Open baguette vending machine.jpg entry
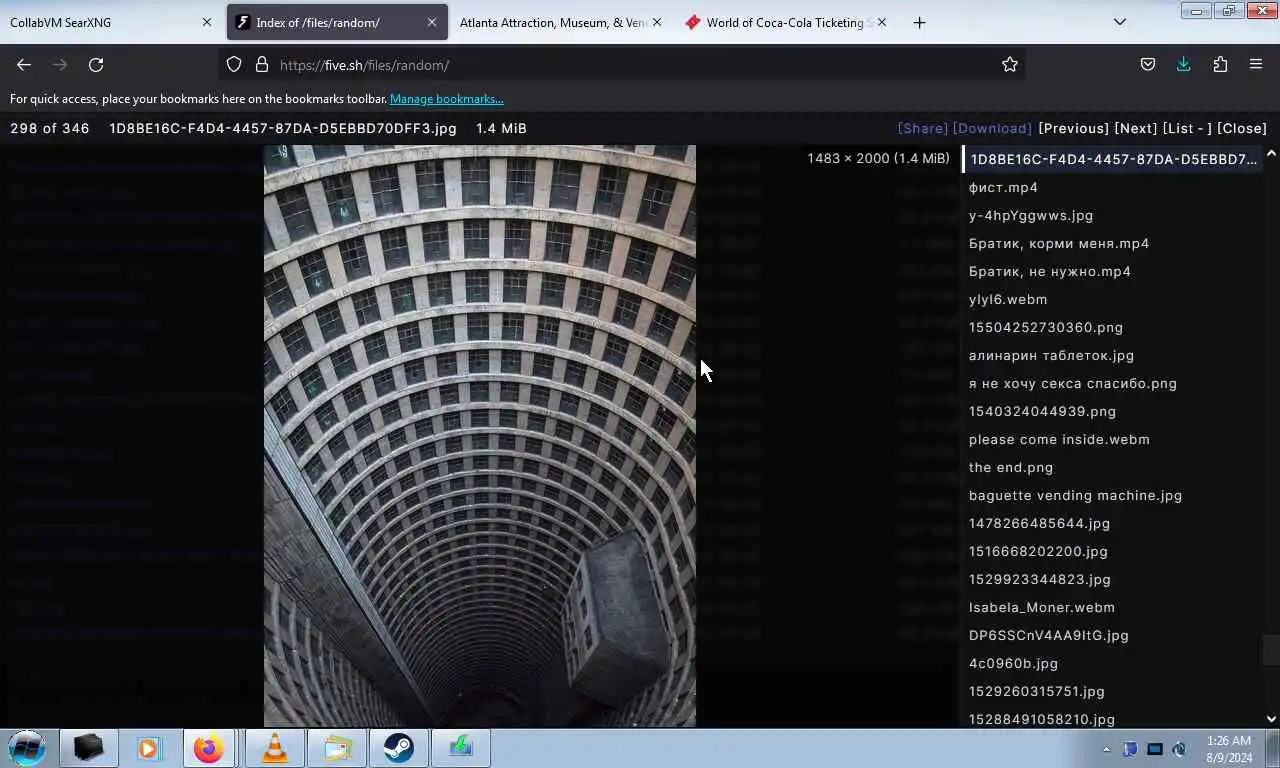This screenshot has width=1280, height=768. 1075,495
